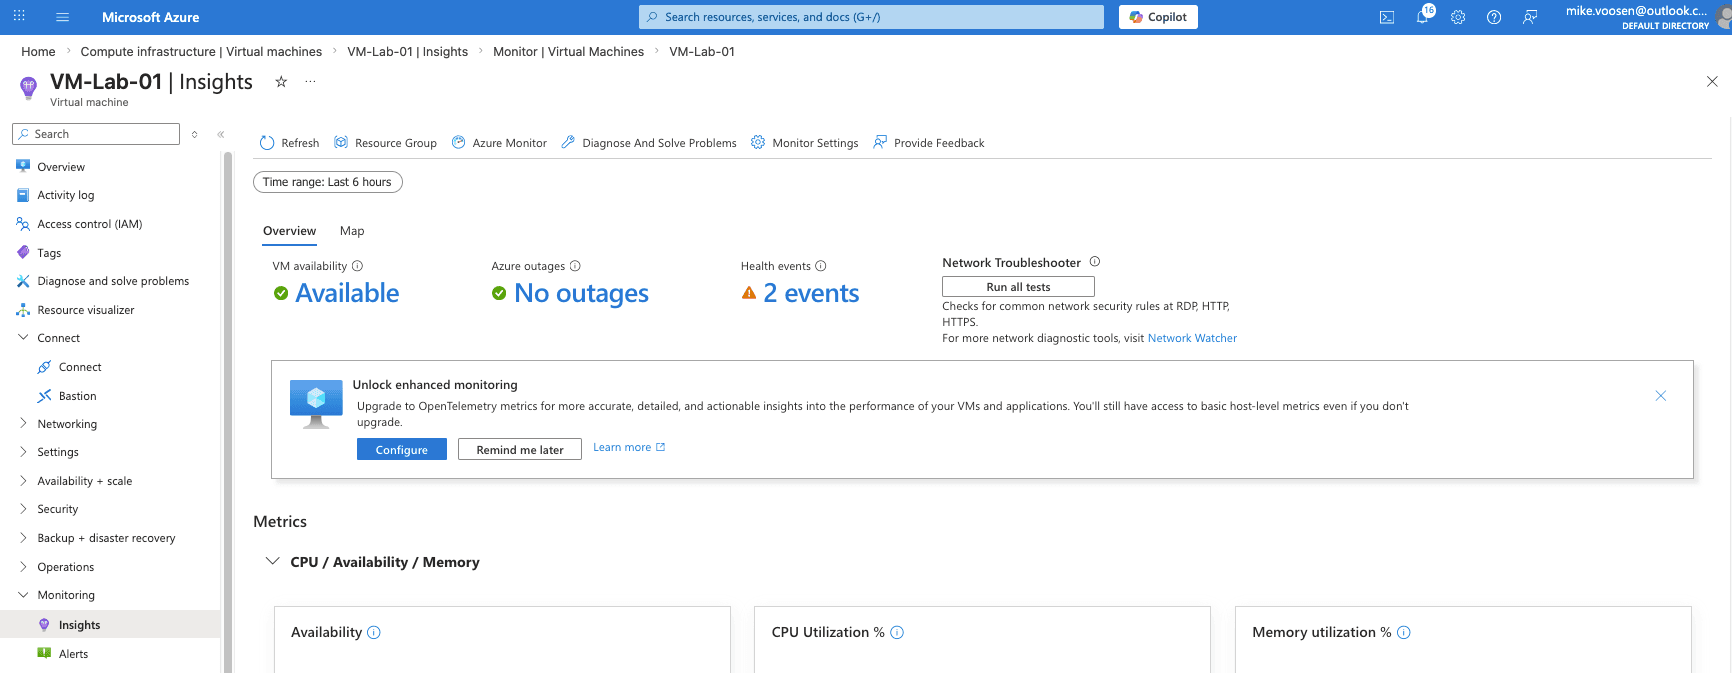This screenshot has width=1732, height=673.
Task: Open the top bar feedback icon
Action: point(1530,17)
